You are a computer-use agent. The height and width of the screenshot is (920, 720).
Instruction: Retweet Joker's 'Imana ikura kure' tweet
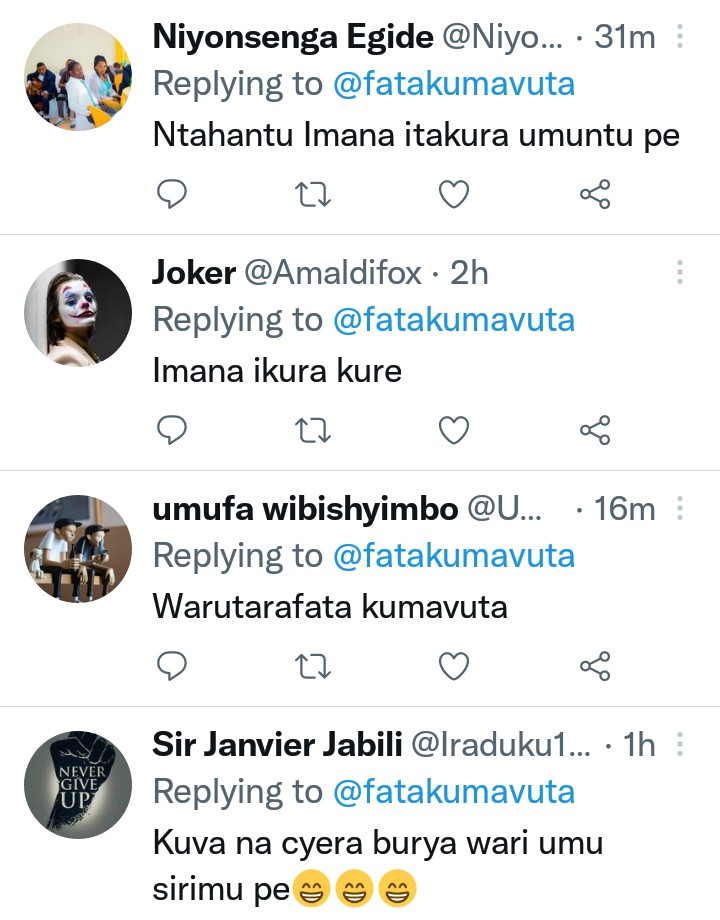[314, 430]
